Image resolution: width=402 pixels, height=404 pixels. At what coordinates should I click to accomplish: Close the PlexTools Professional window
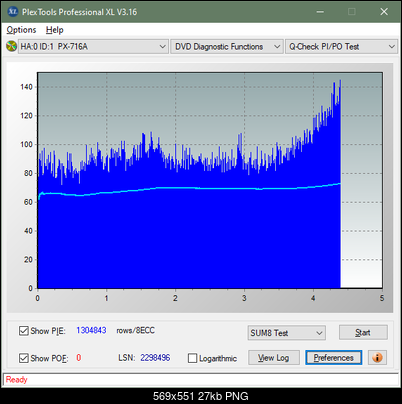click(384, 12)
